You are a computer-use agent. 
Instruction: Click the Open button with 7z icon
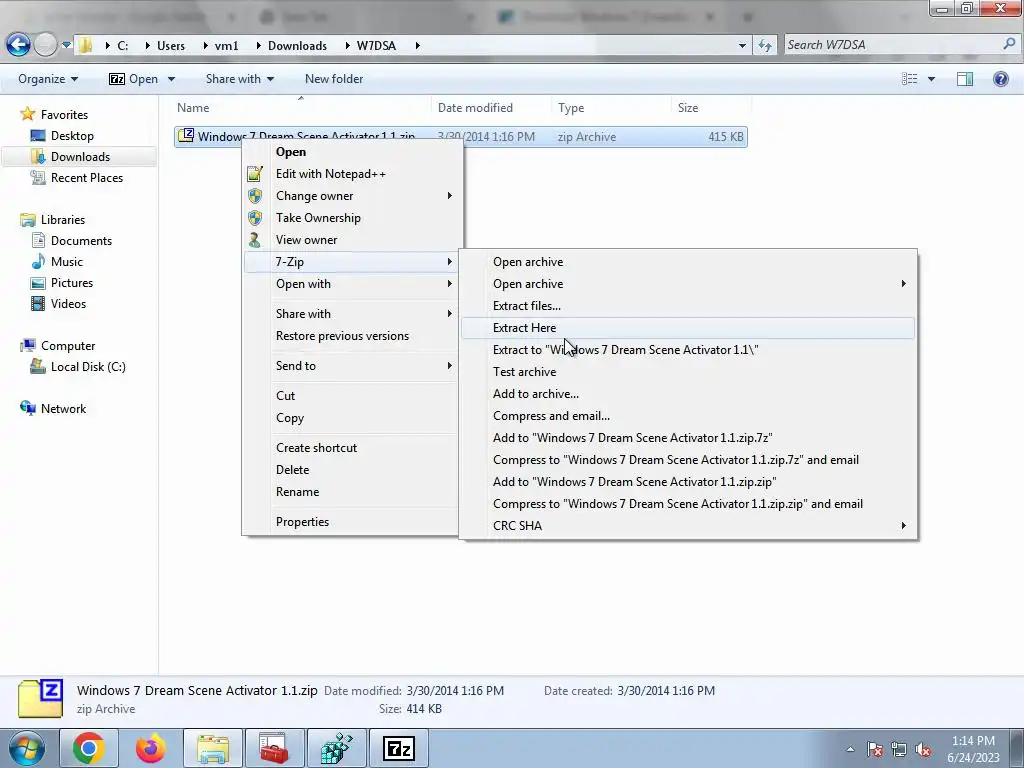pyautogui.click(x=133, y=79)
